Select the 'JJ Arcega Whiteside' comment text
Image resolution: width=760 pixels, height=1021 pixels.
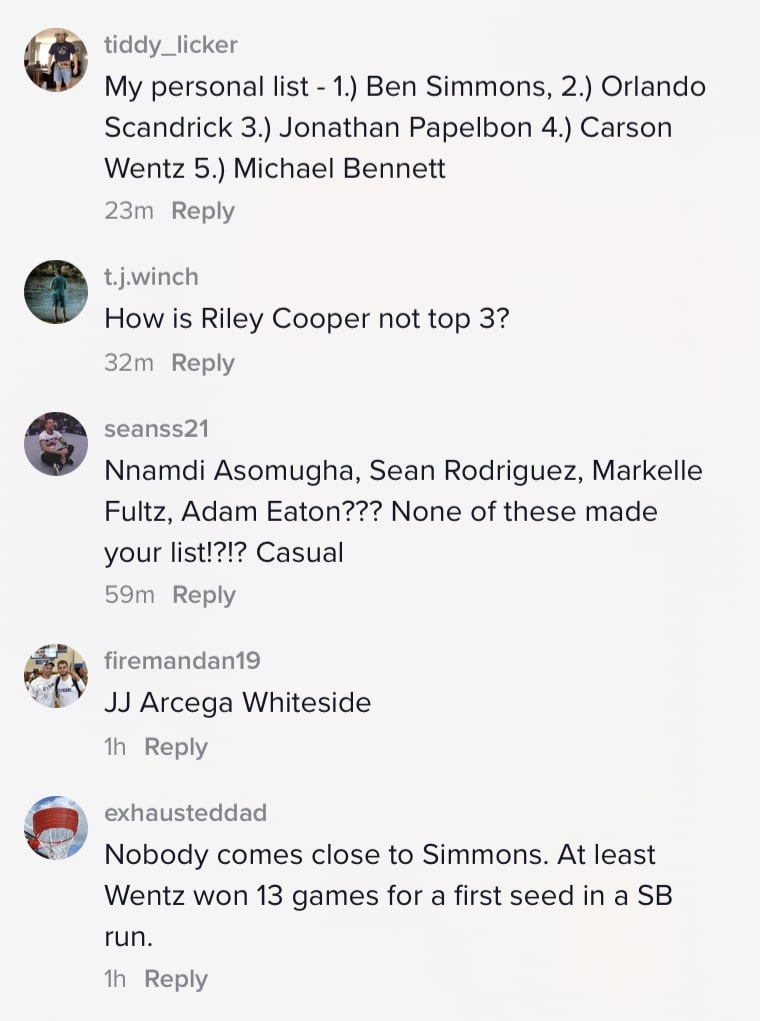(x=237, y=703)
